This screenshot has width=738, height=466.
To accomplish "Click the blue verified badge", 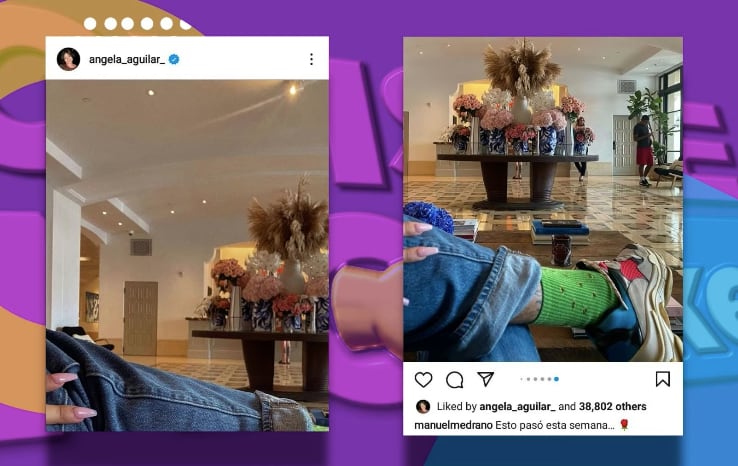I will pos(174,59).
